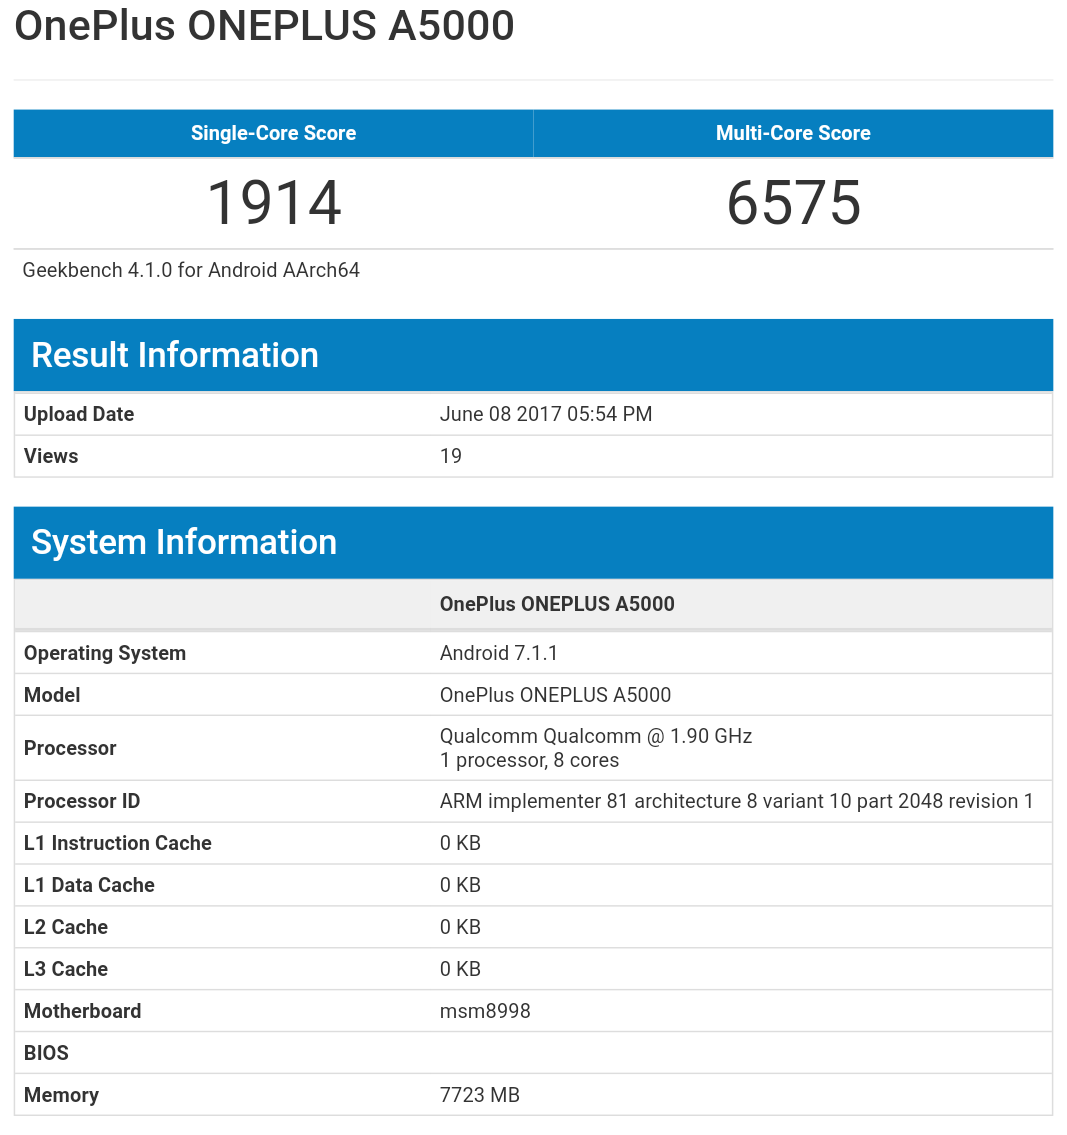Select the "L1 Instruction Cache" row label
This screenshot has height=1135, width=1067.
coord(117,843)
